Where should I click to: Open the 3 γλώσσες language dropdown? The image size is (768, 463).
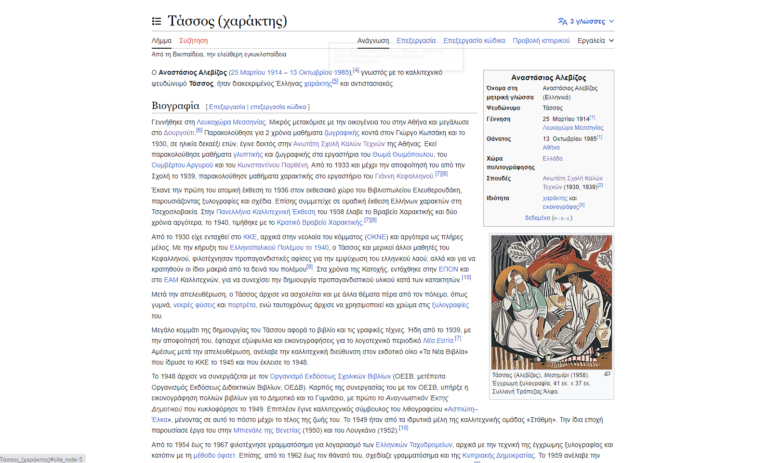[x=586, y=22]
